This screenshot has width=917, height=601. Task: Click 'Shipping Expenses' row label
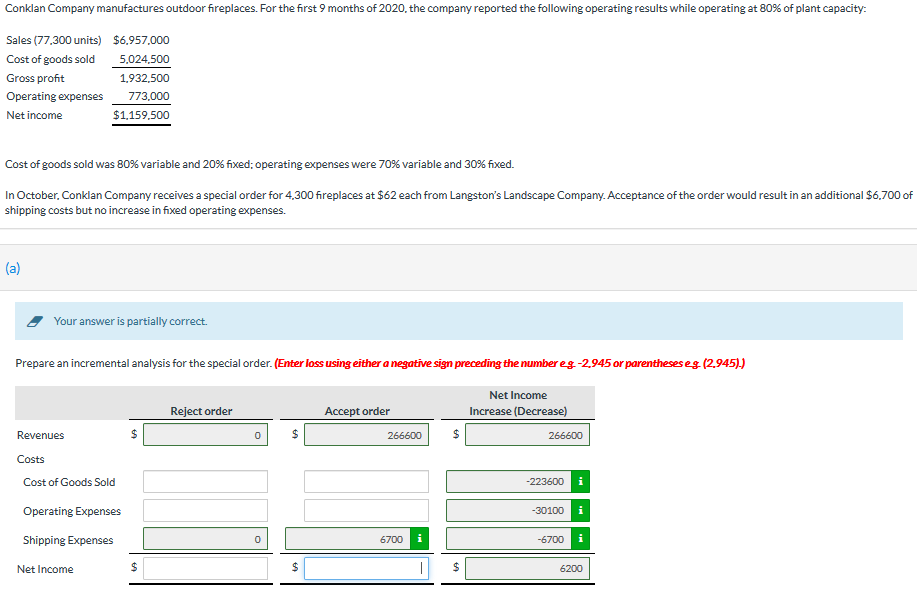(68, 540)
